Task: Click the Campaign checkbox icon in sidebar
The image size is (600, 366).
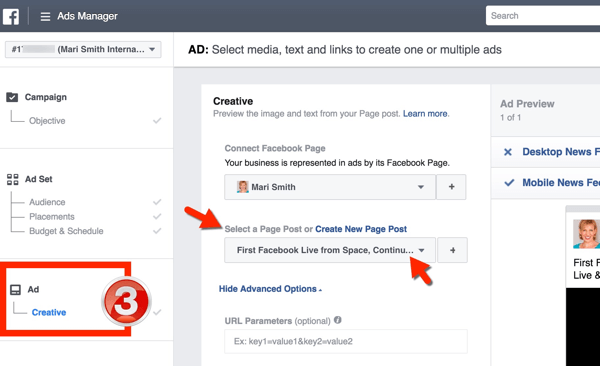Action: (x=12, y=97)
